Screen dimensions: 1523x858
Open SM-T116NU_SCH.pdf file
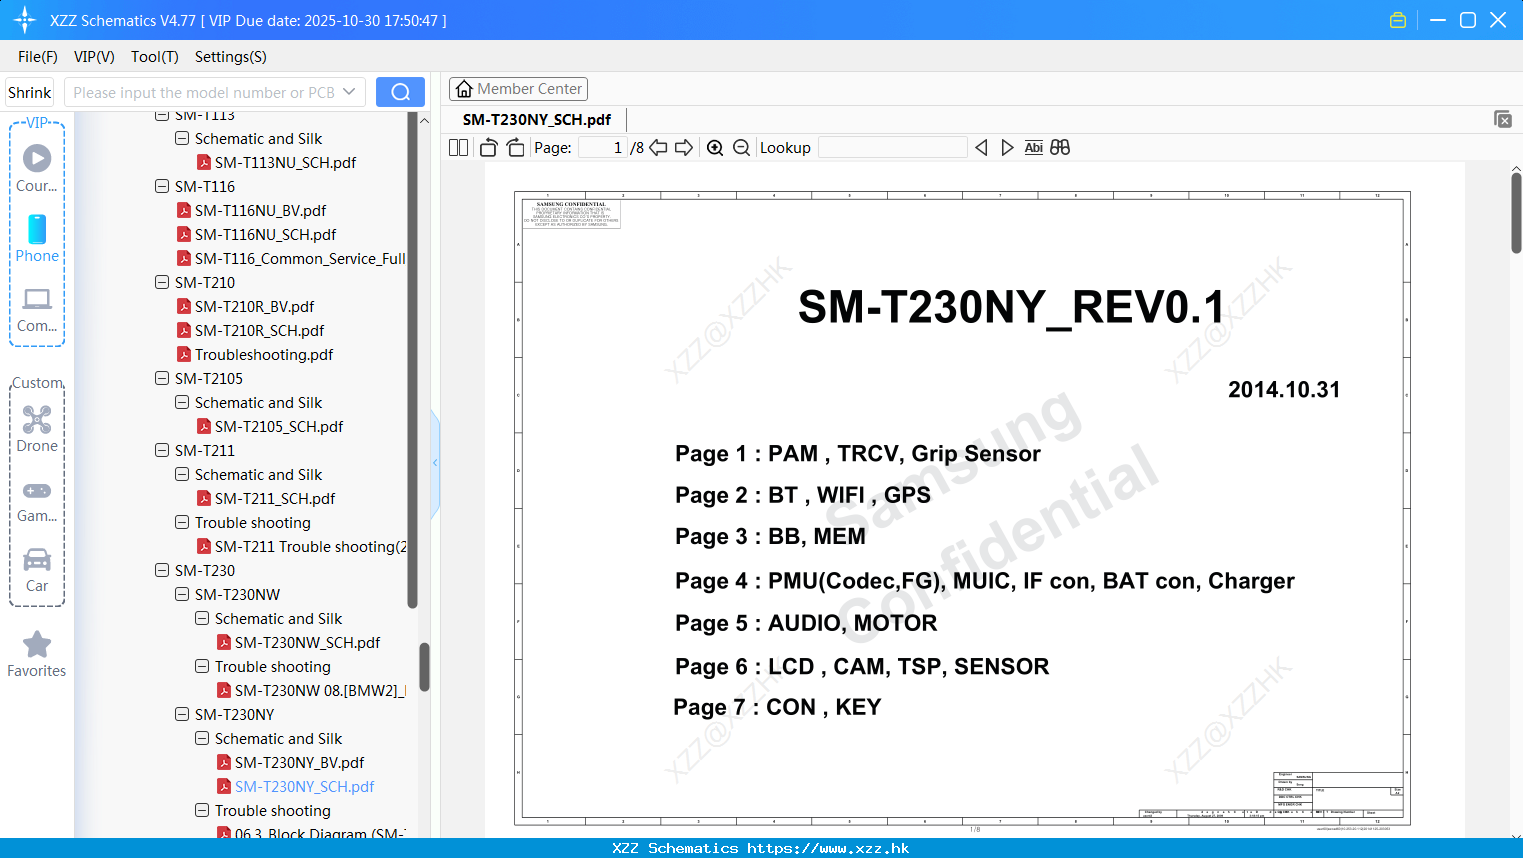click(265, 235)
